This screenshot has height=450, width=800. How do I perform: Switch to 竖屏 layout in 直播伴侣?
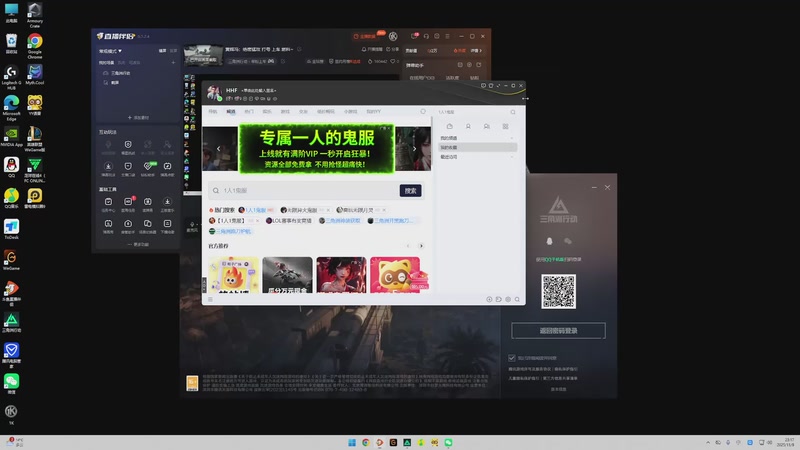click(173, 51)
